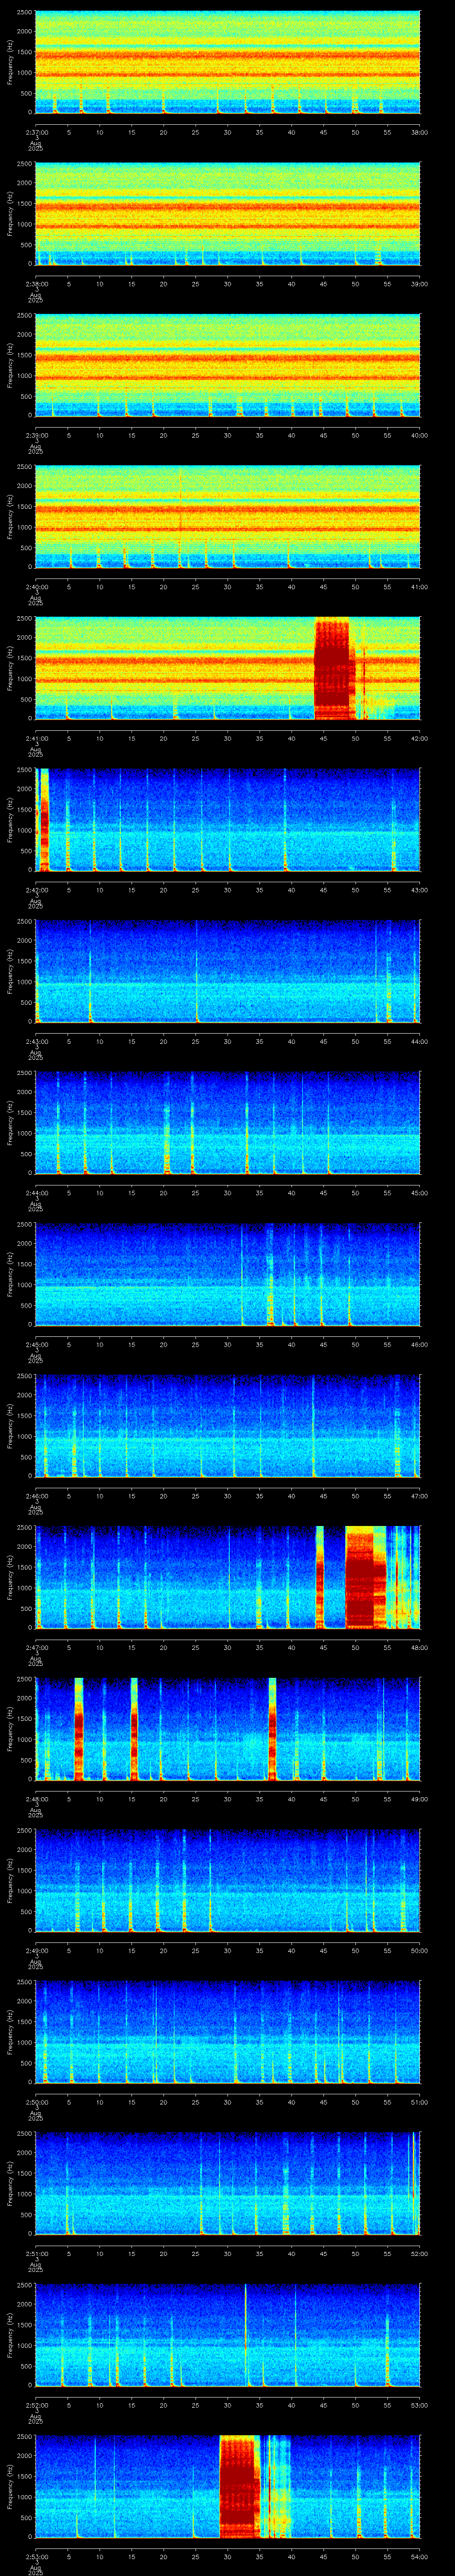
Task: Click the 2:53:00 time axis label
Action: click(36, 2556)
